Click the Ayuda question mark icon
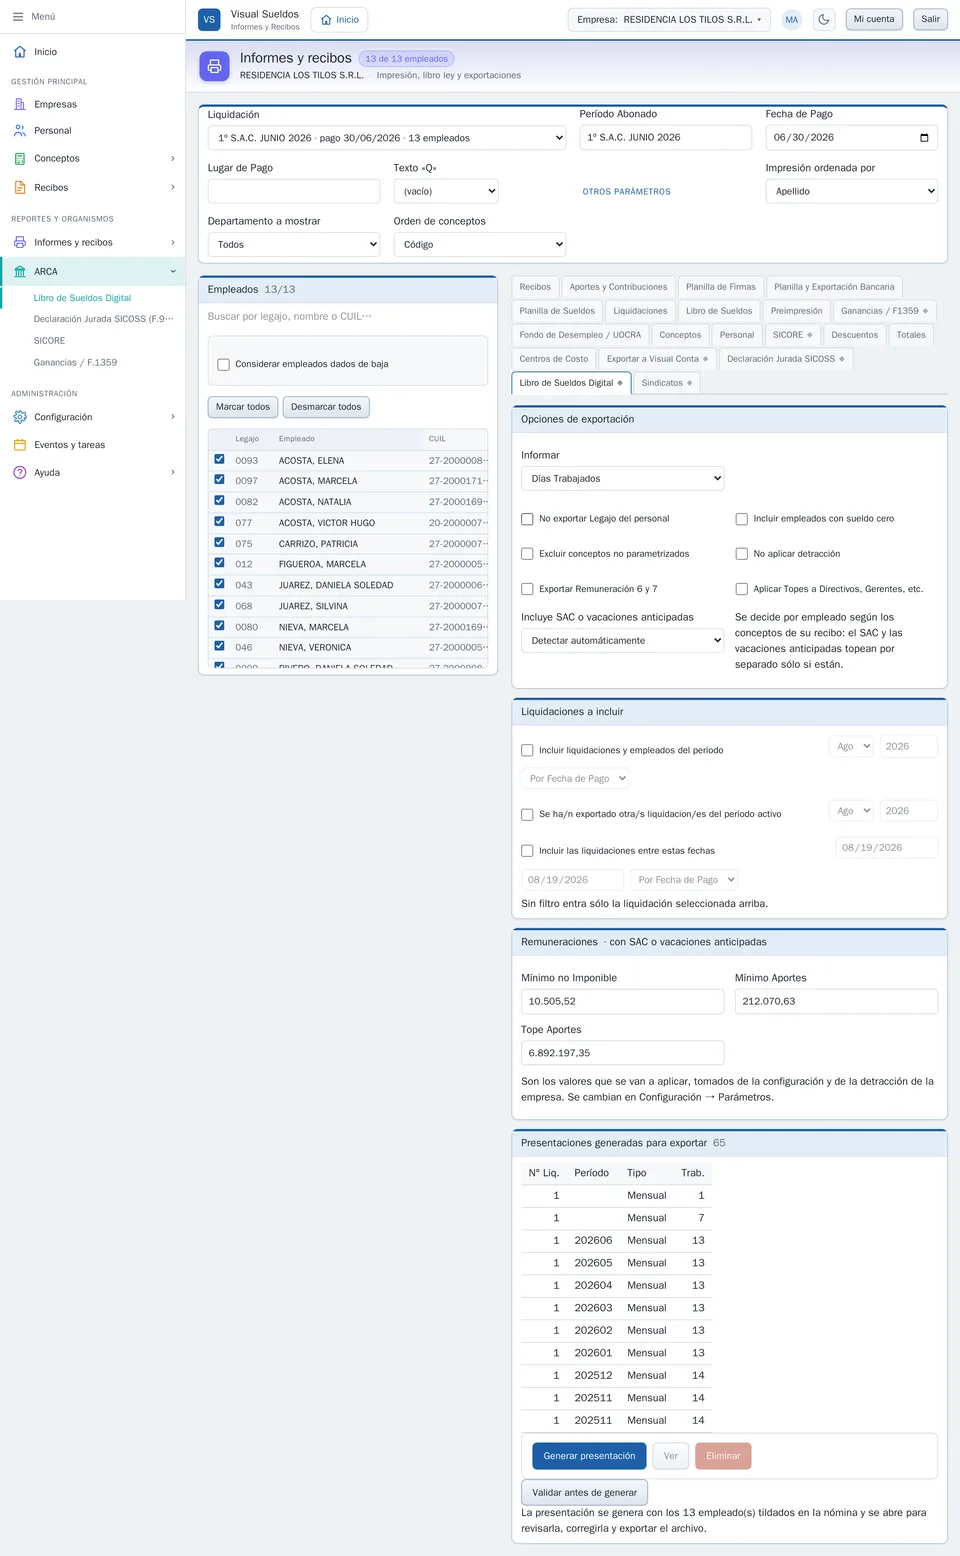Image resolution: width=960 pixels, height=1556 pixels. [x=20, y=473]
